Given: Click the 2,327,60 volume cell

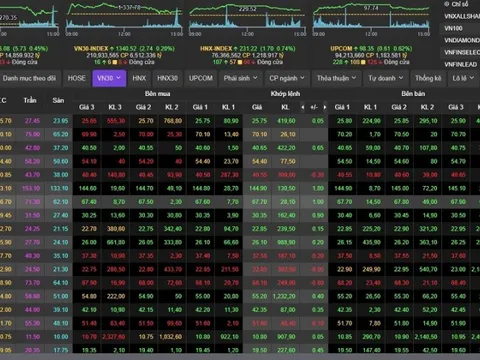Looking at the screenshot, I should tap(114, 337).
